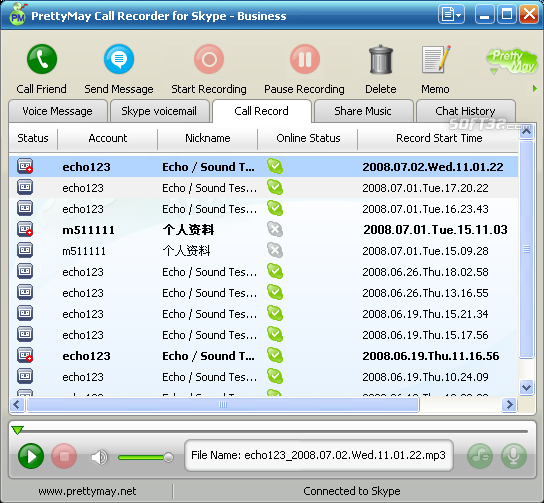This screenshot has height=503, width=544.
Task: Go to the Share Music tab
Action: click(363, 111)
